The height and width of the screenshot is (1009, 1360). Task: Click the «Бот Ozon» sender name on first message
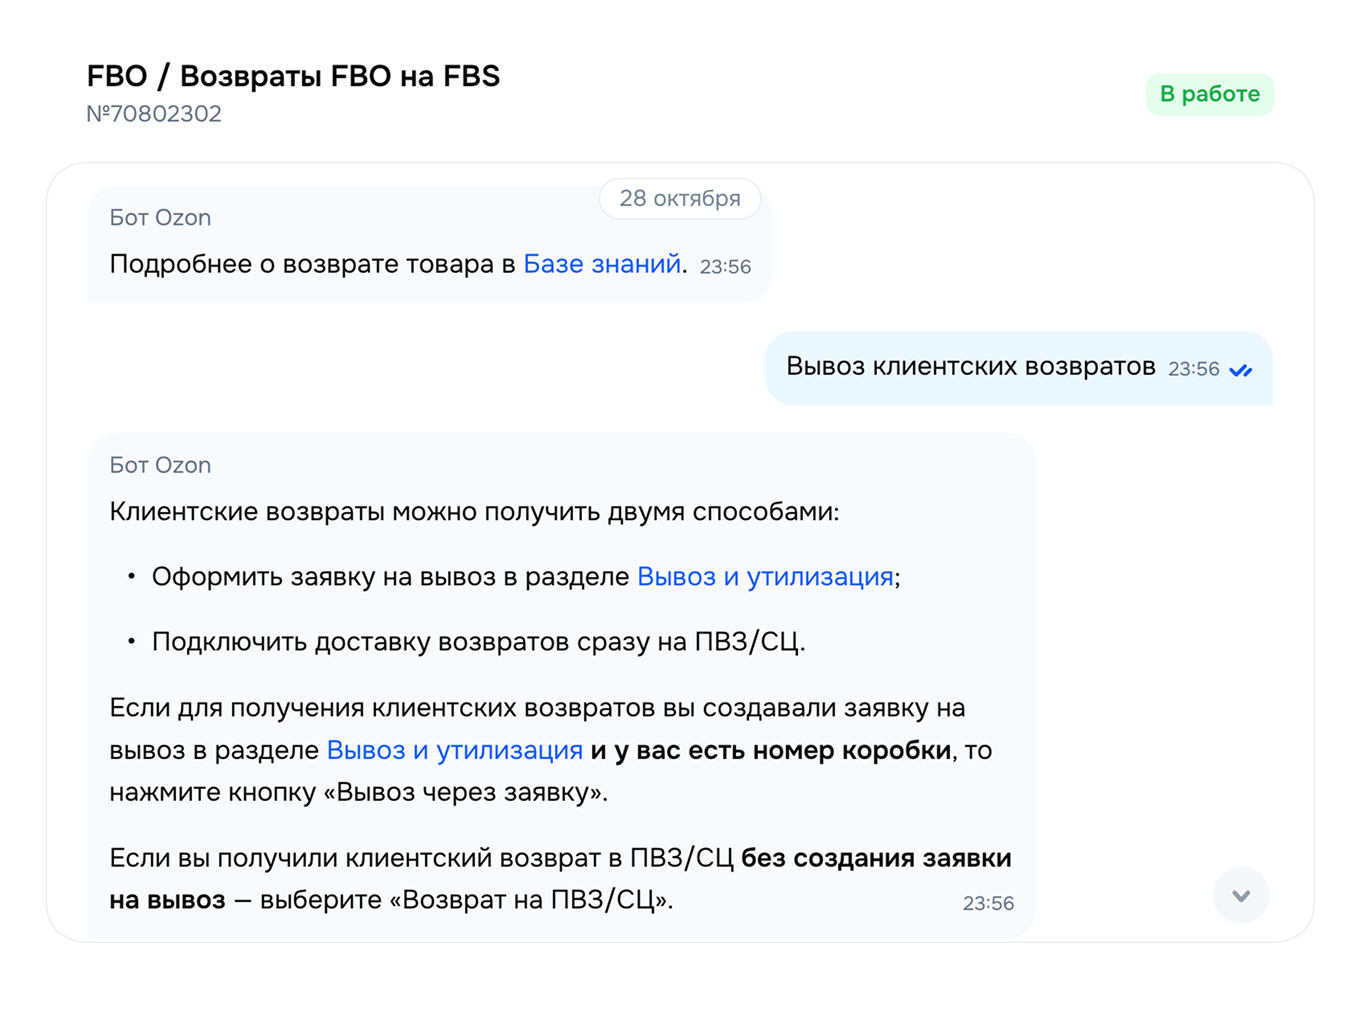160,217
